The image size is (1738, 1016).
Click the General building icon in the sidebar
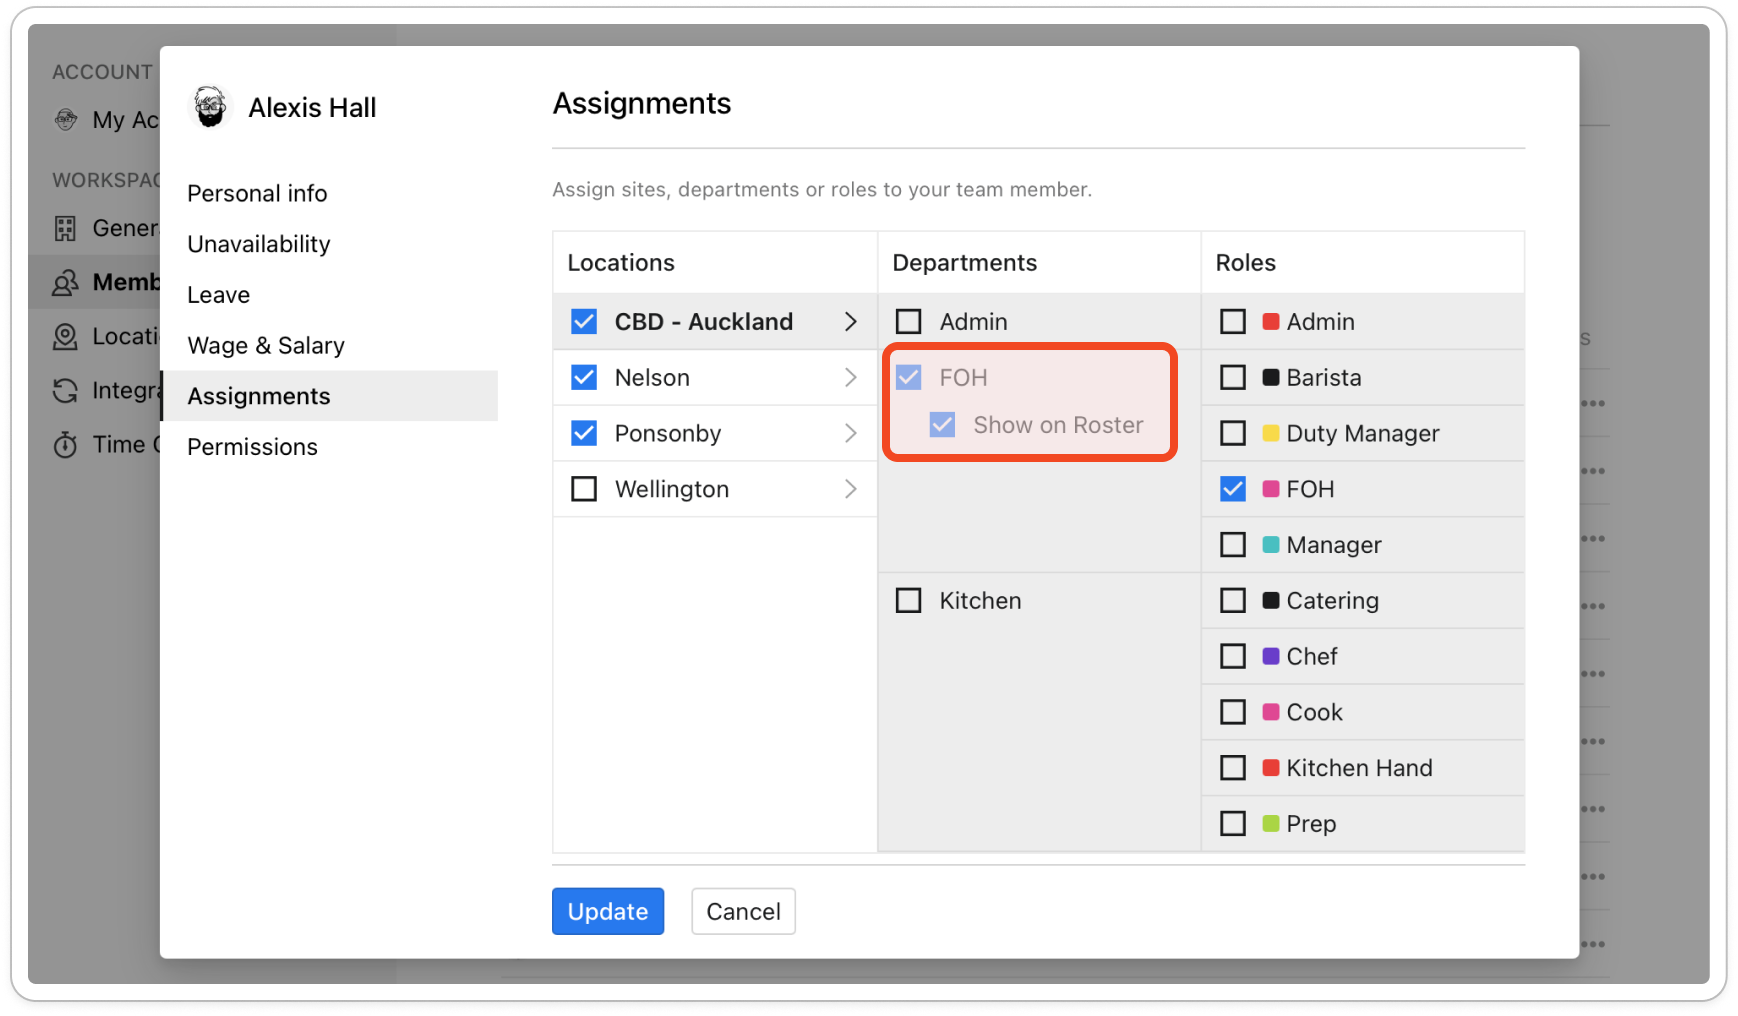[x=65, y=228]
